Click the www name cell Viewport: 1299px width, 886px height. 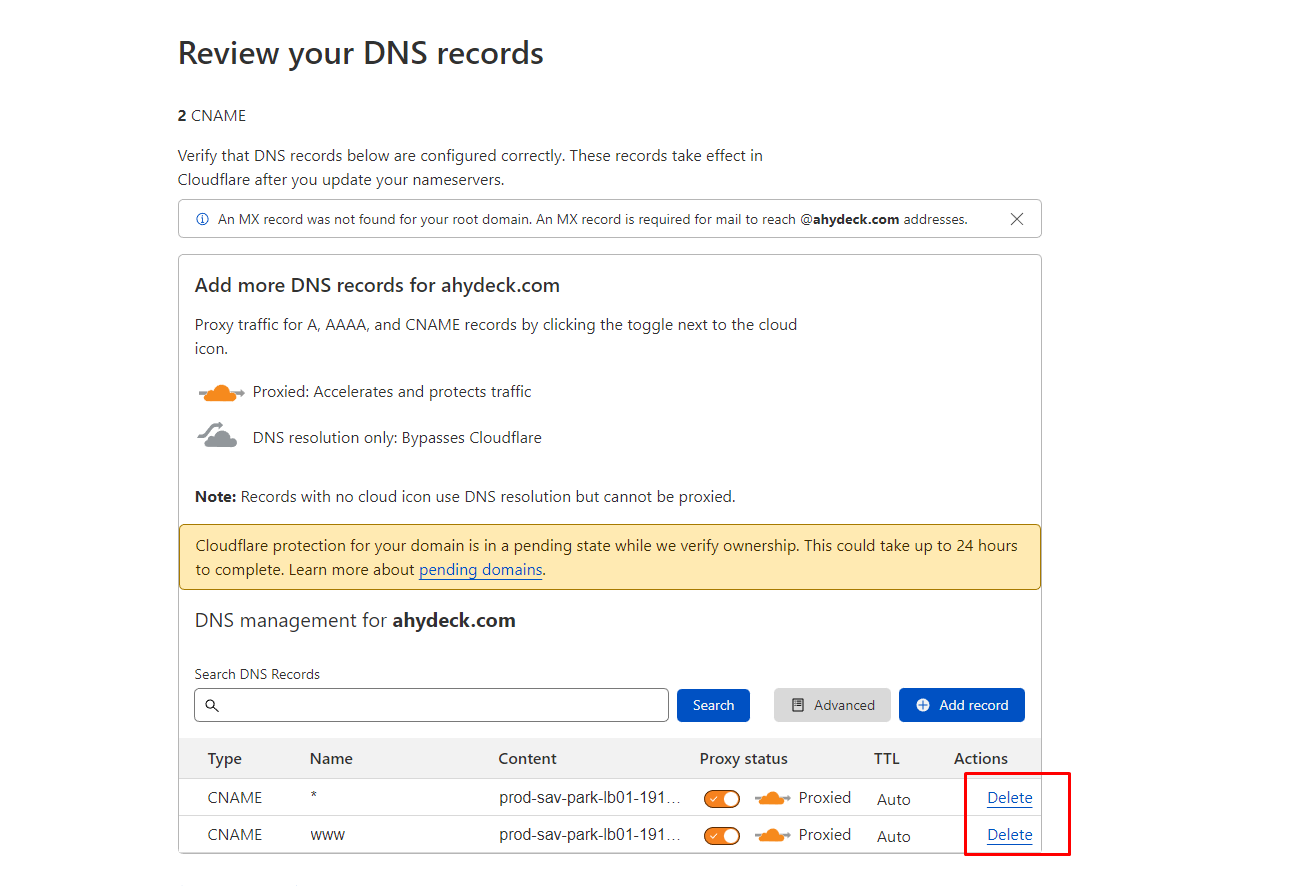point(327,835)
